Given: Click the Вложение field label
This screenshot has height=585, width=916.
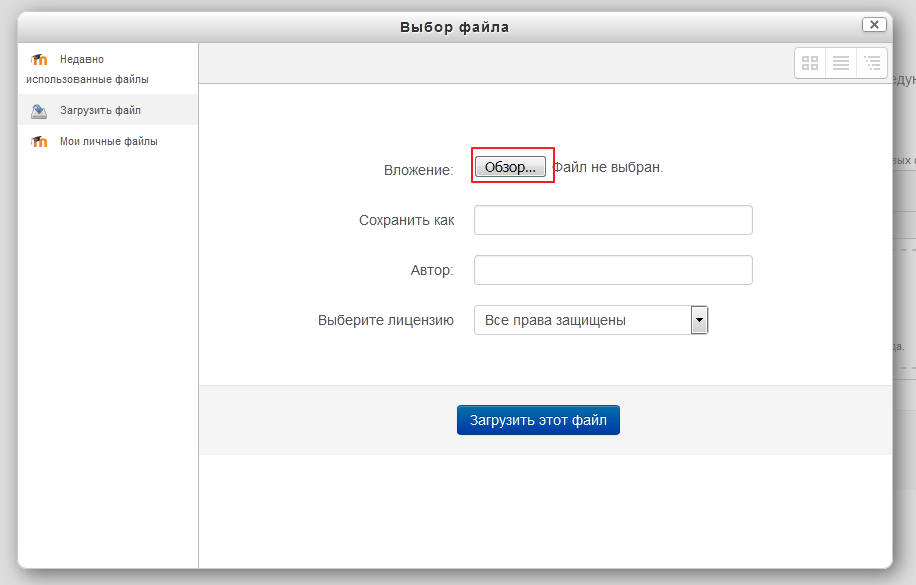Looking at the screenshot, I should 418,171.
